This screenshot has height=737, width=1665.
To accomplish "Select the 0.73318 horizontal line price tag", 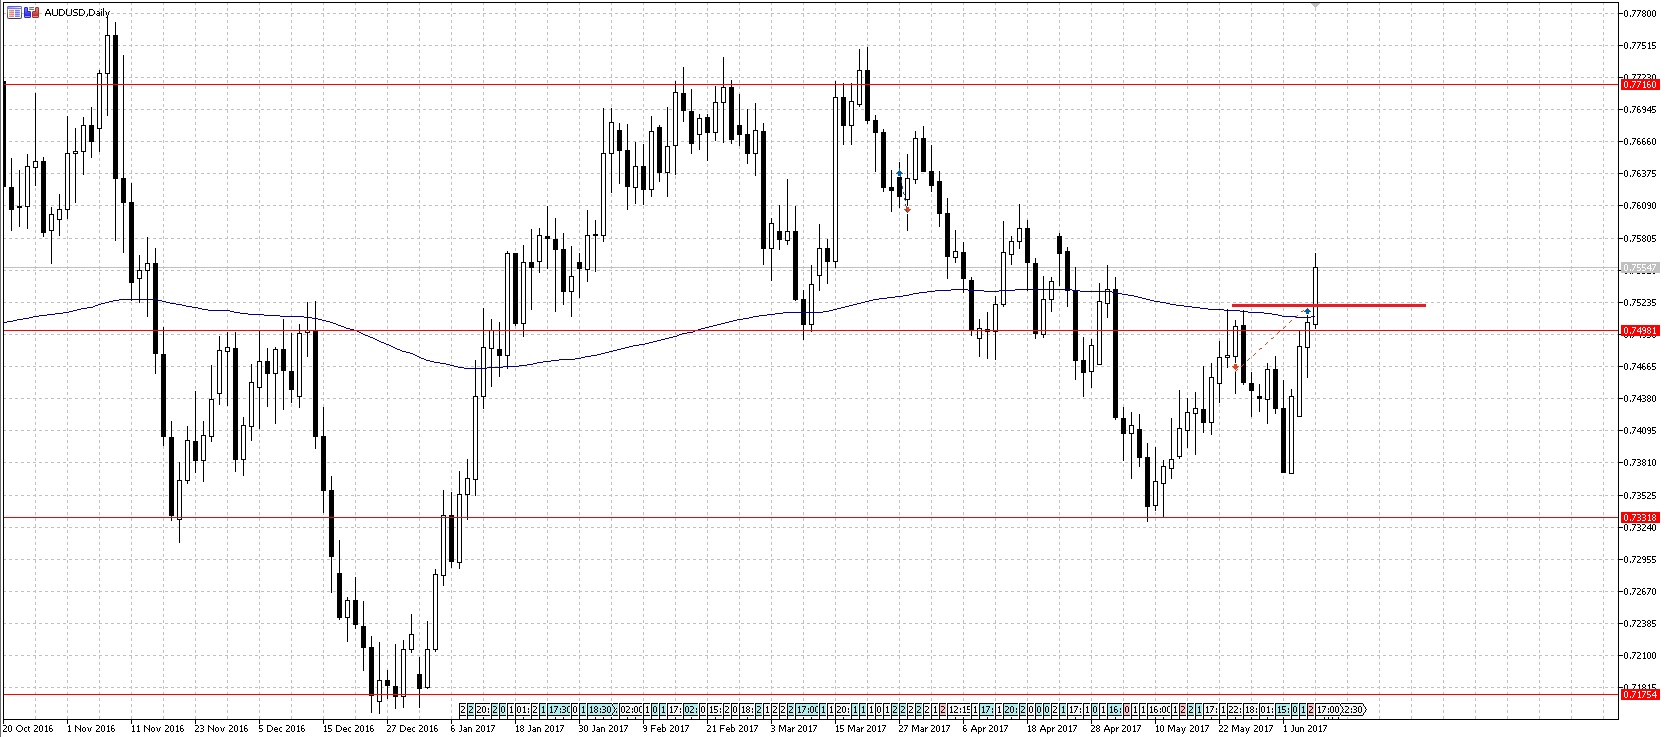I will pos(1640,517).
